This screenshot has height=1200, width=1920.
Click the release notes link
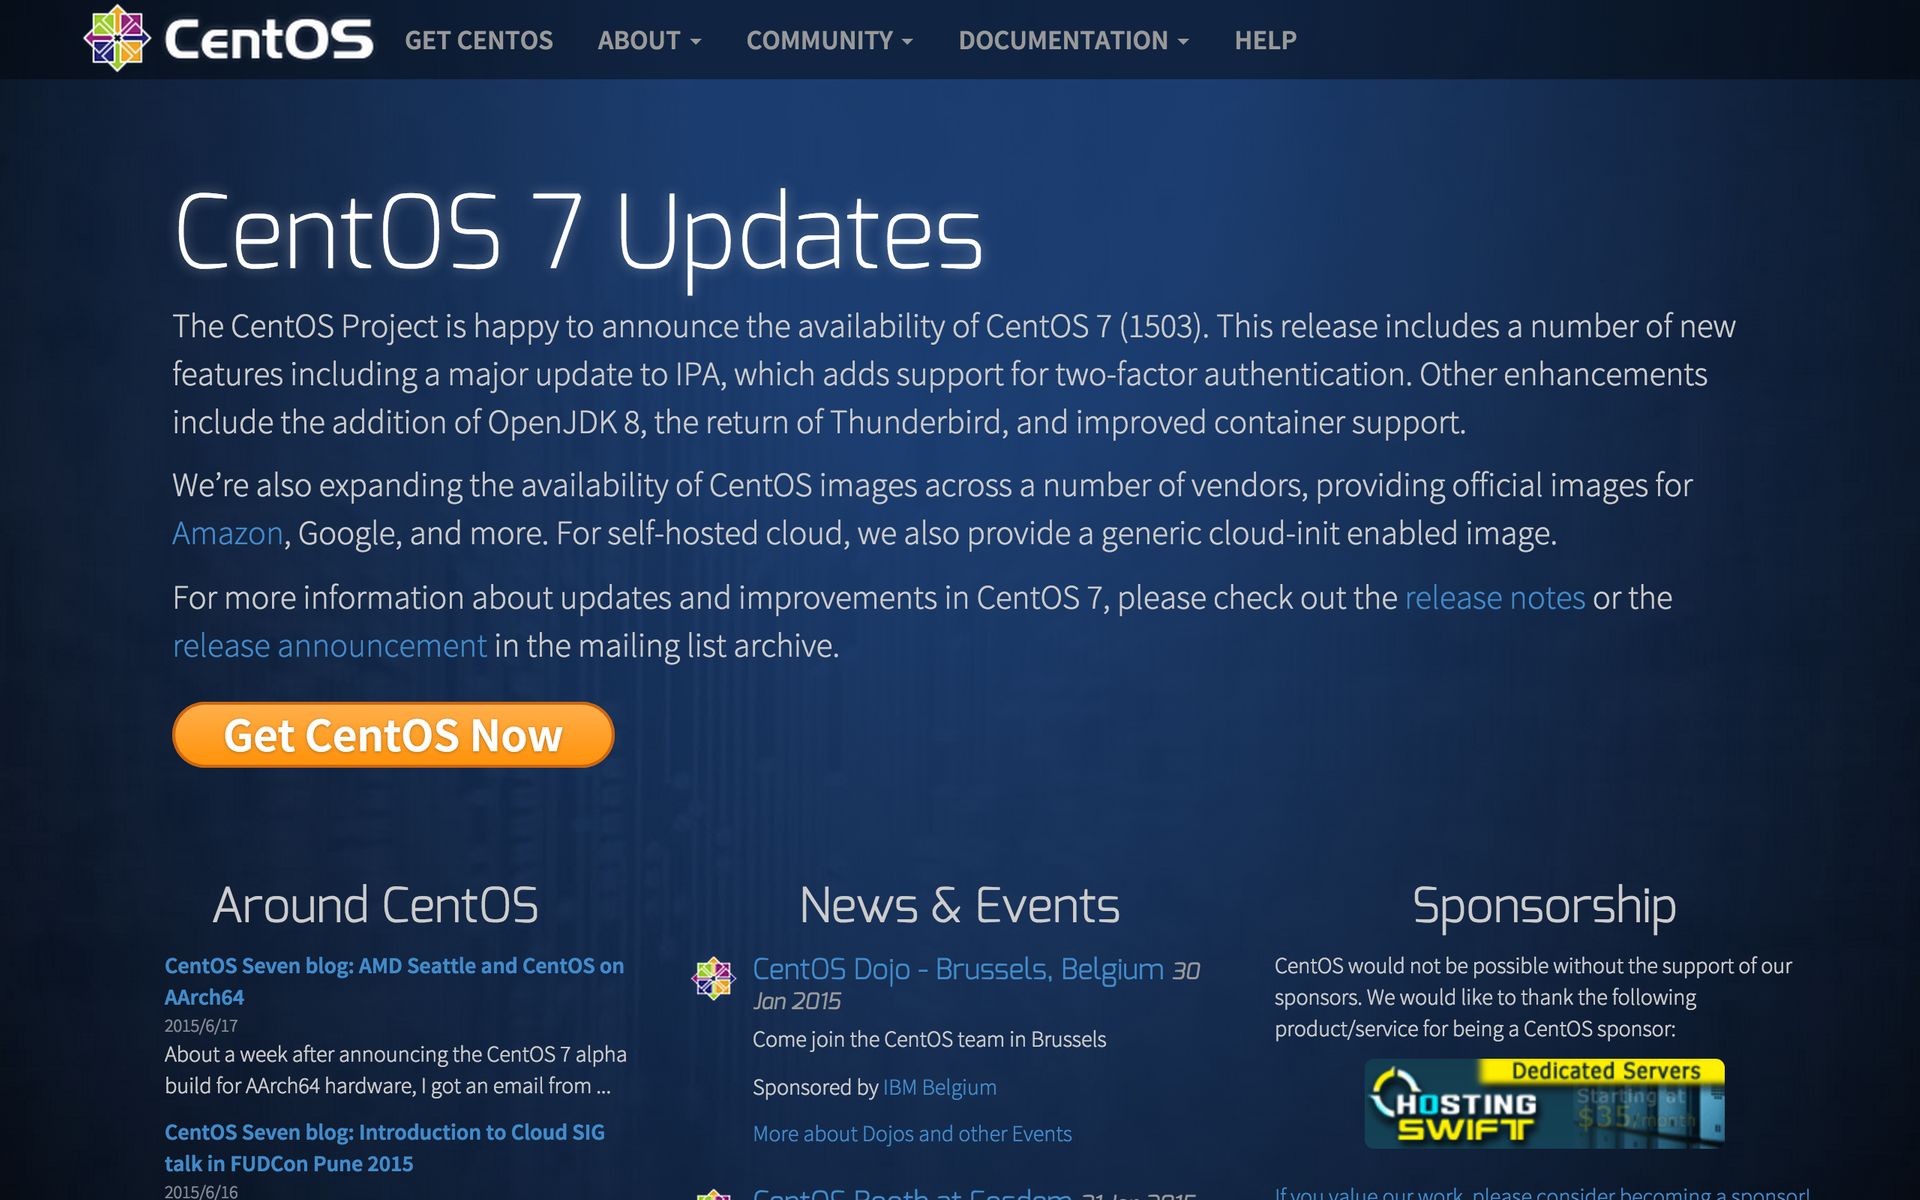point(1494,597)
